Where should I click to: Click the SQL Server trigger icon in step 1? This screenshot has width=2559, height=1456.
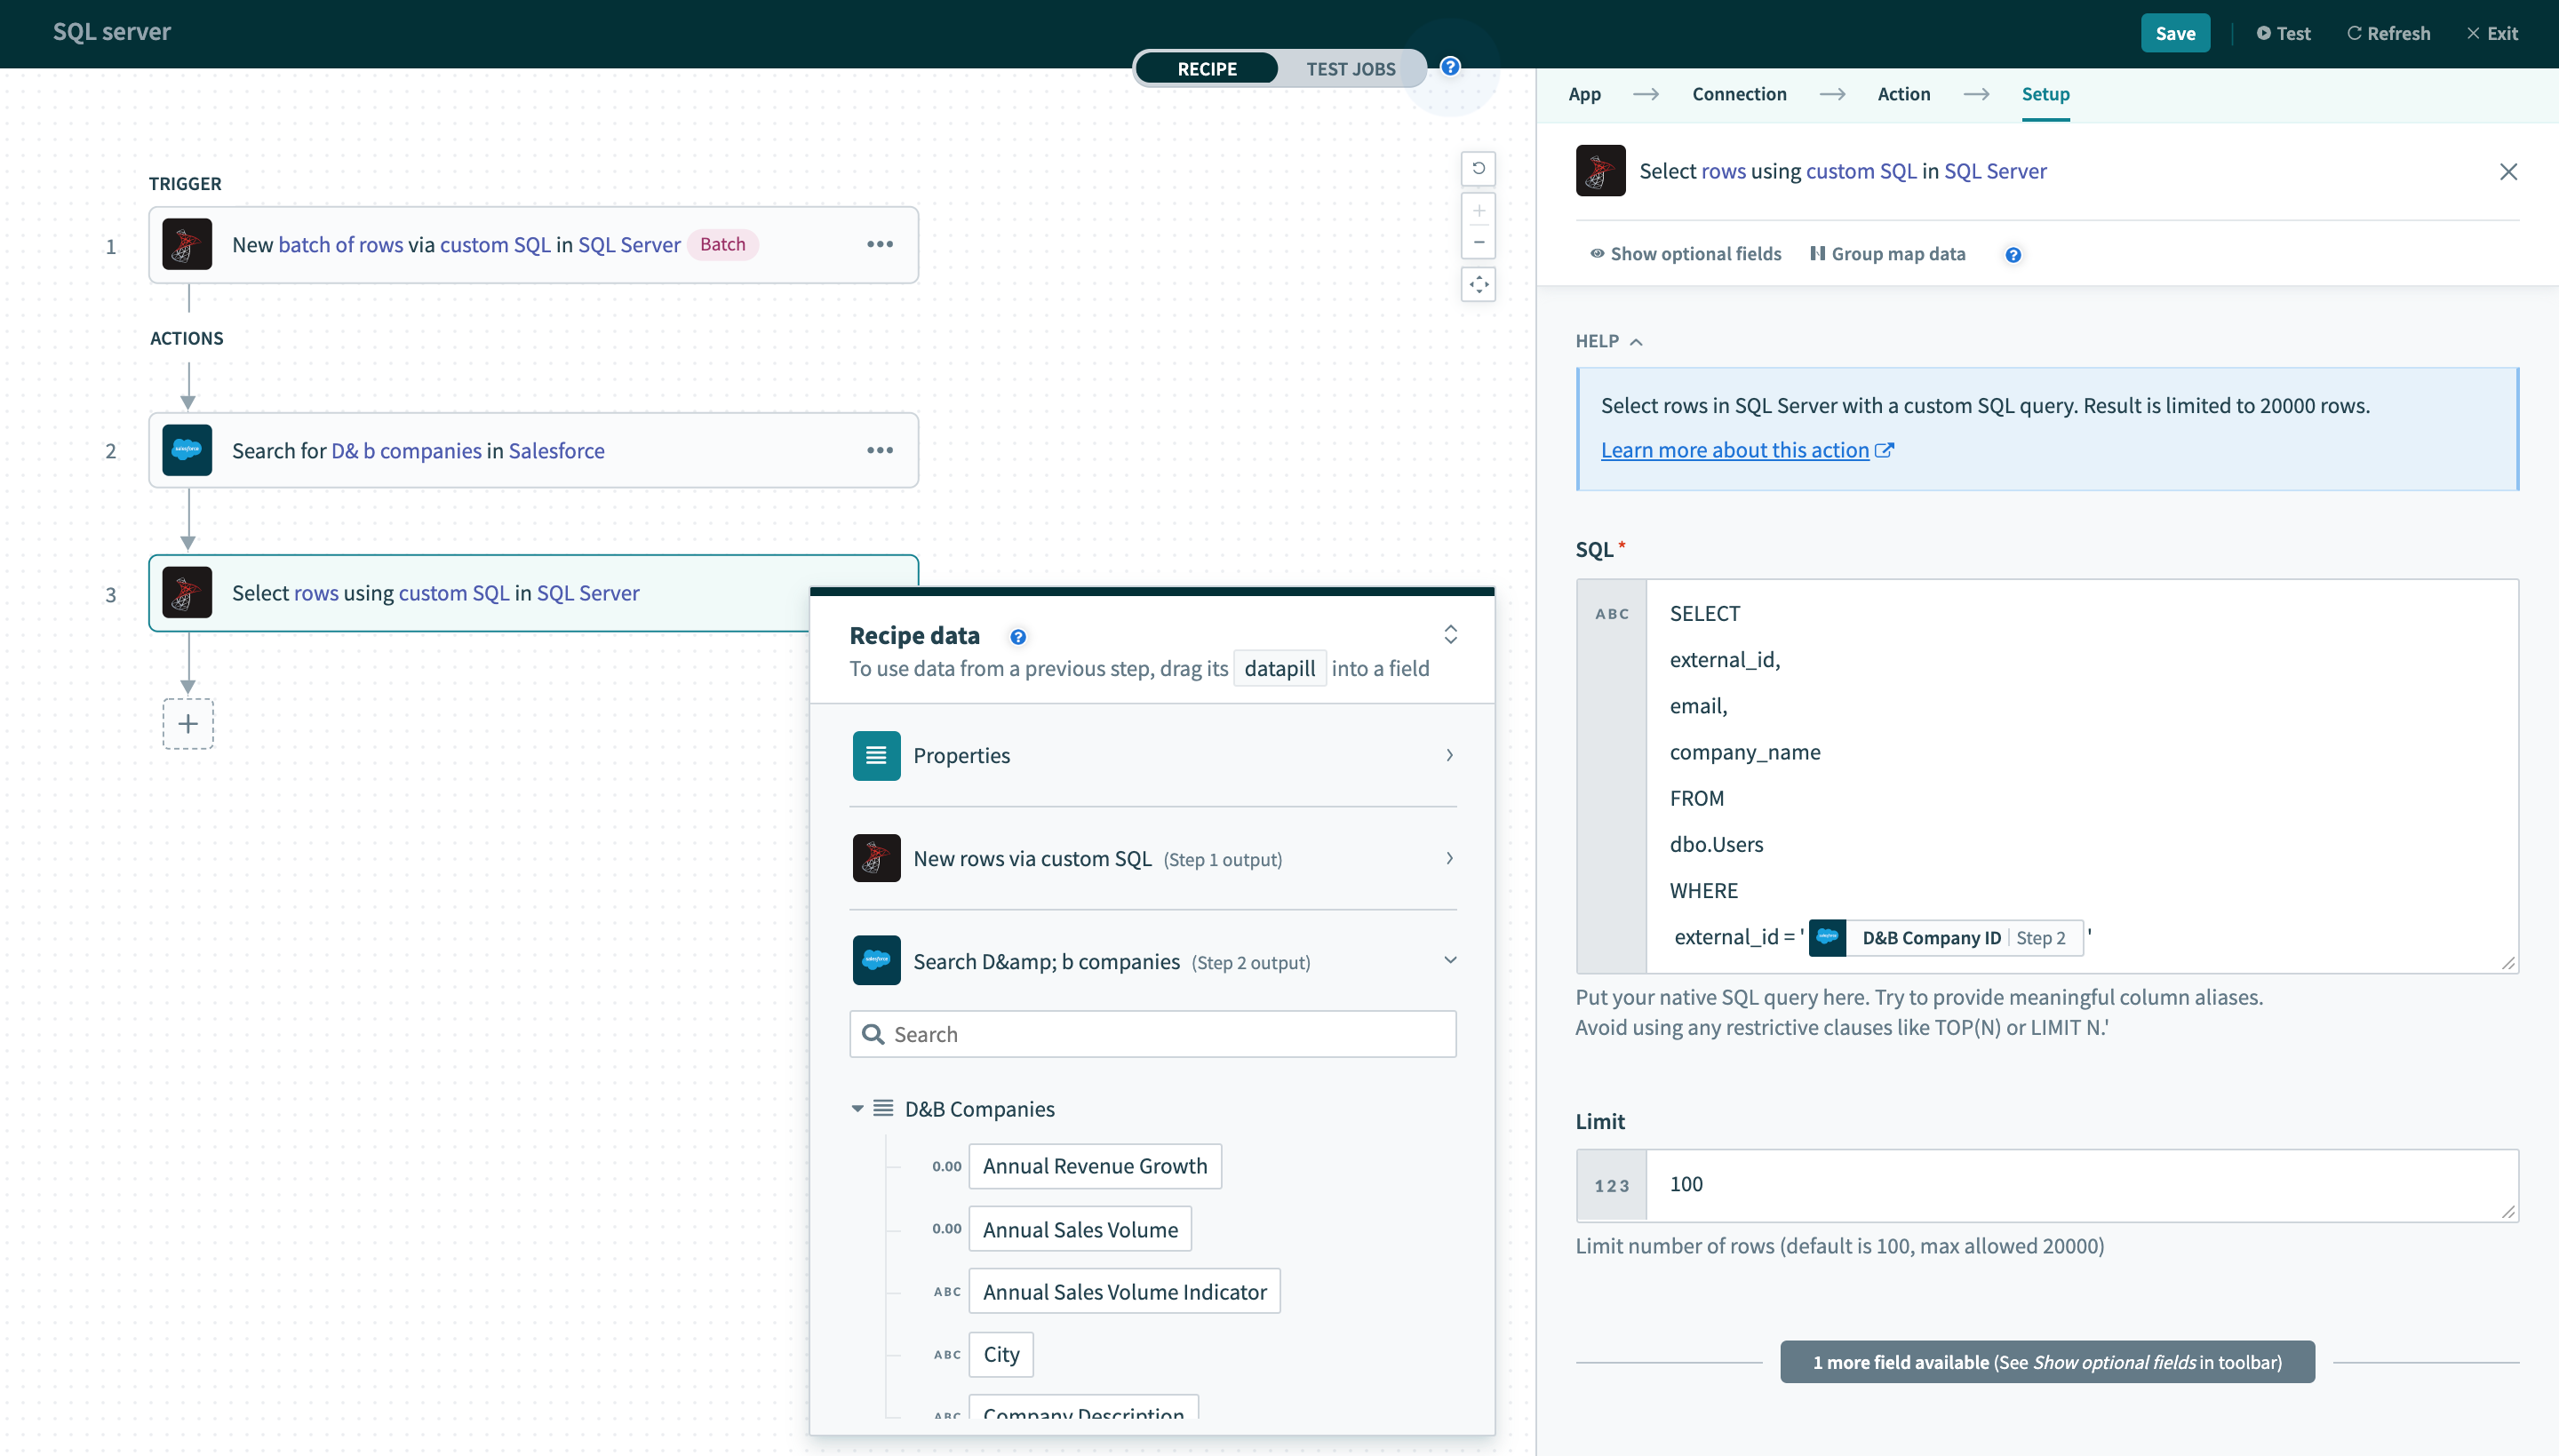click(x=187, y=244)
